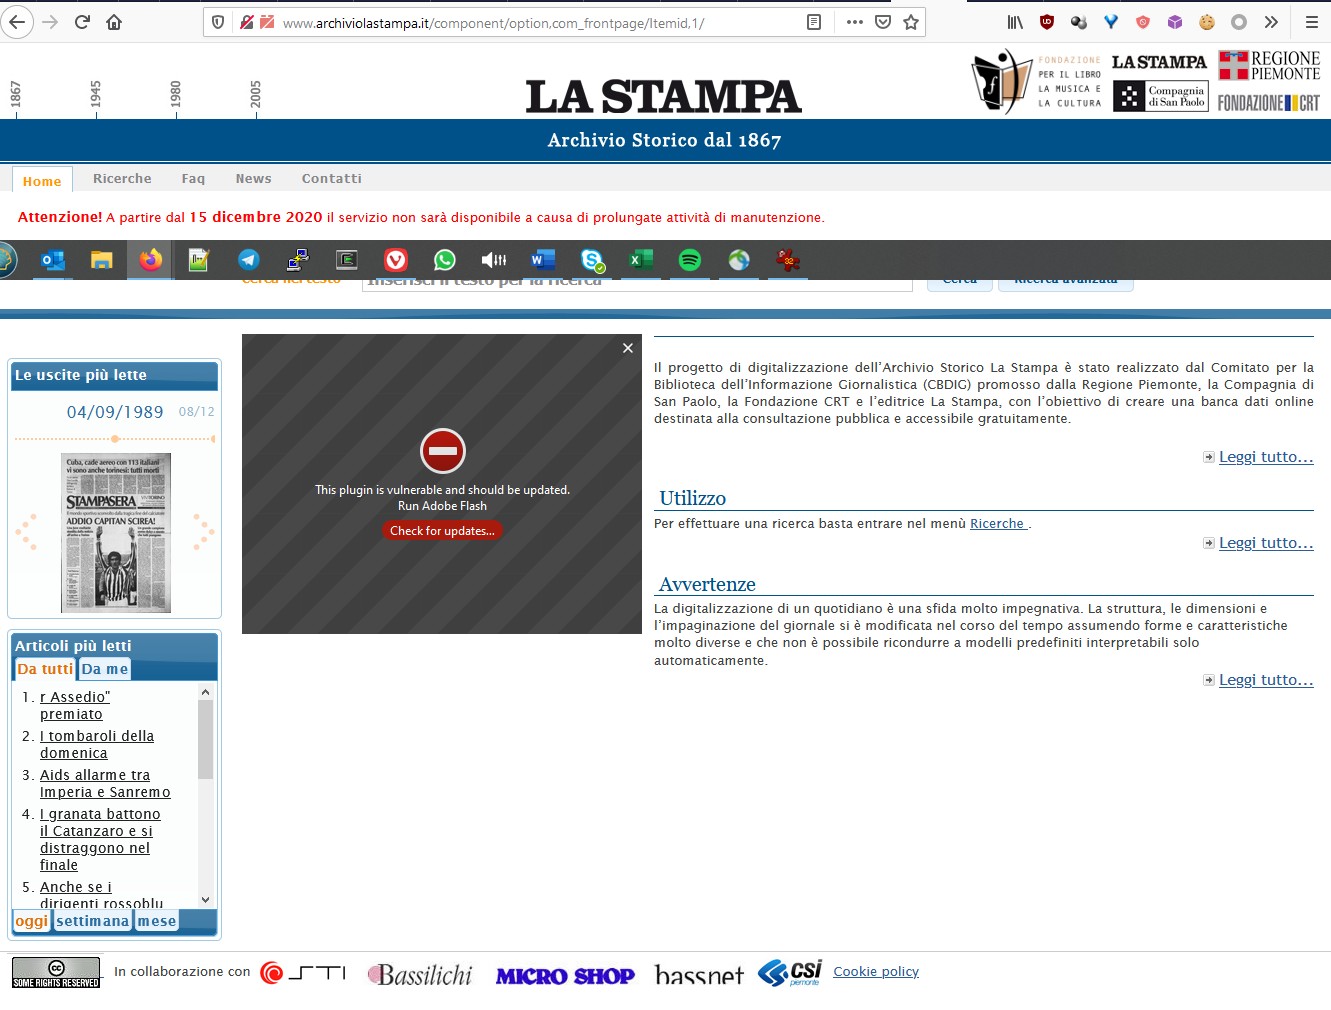Open the News menu item
The height and width of the screenshot is (1010, 1331).
[253, 178]
